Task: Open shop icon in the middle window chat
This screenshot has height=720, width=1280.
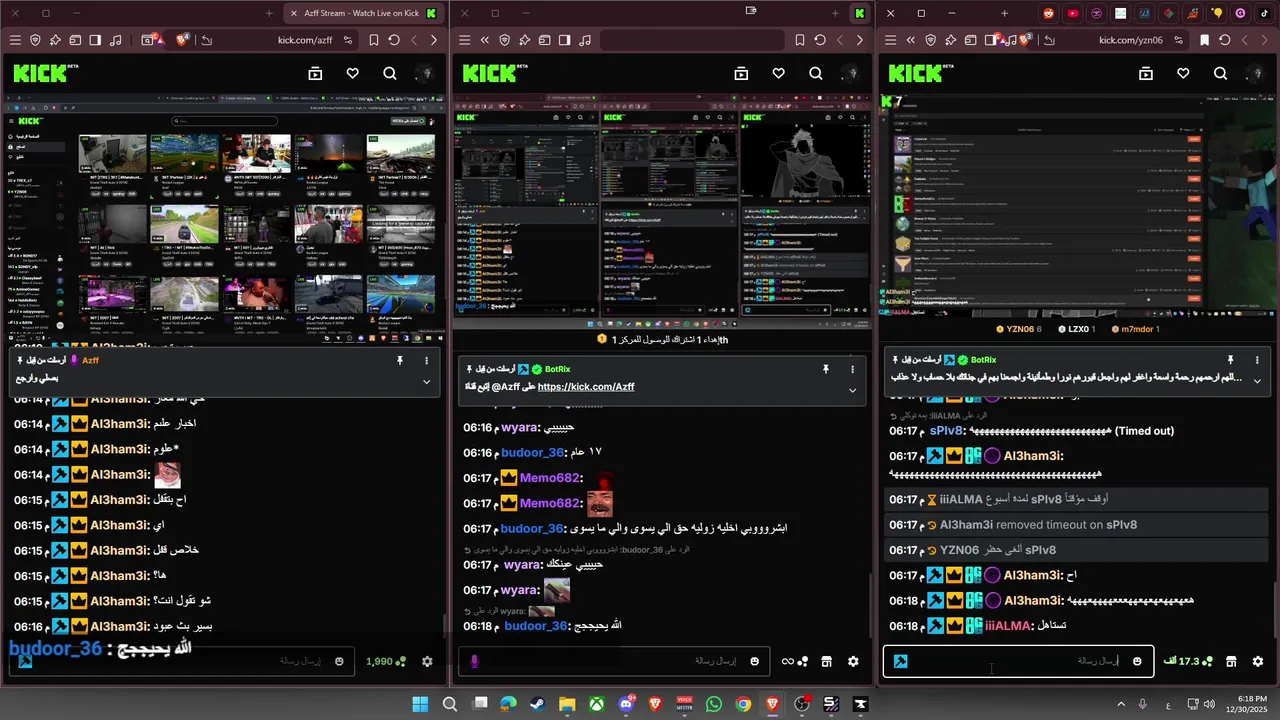Action: [x=827, y=661]
